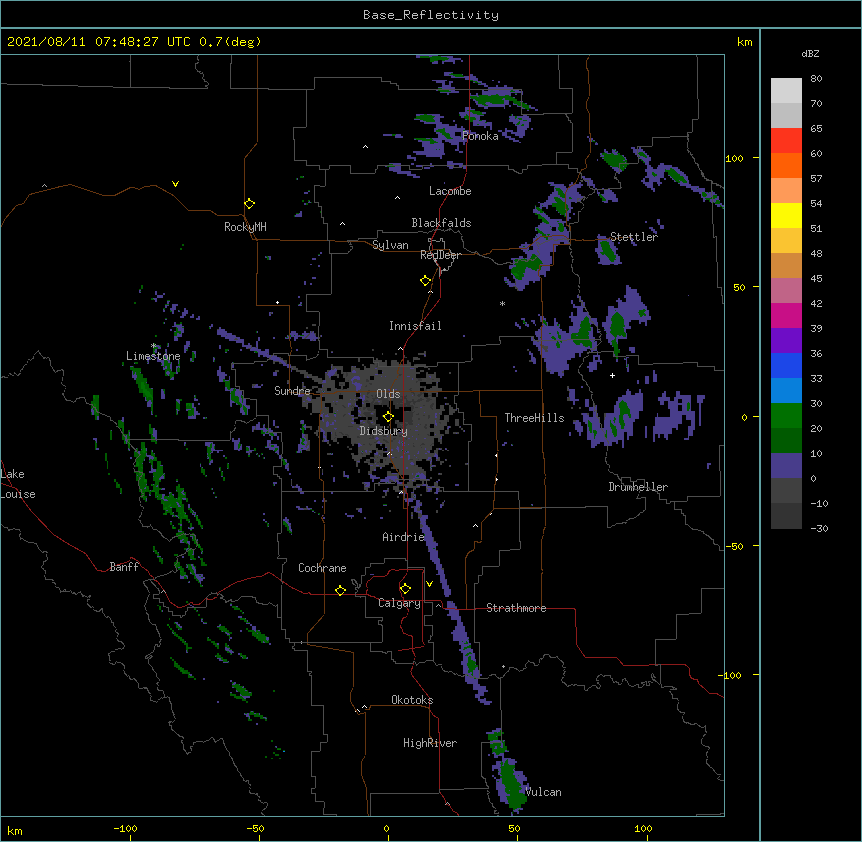The height and width of the screenshot is (842, 862).
Task: Click the -50 tick label on right axis
Action: [x=734, y=546]
